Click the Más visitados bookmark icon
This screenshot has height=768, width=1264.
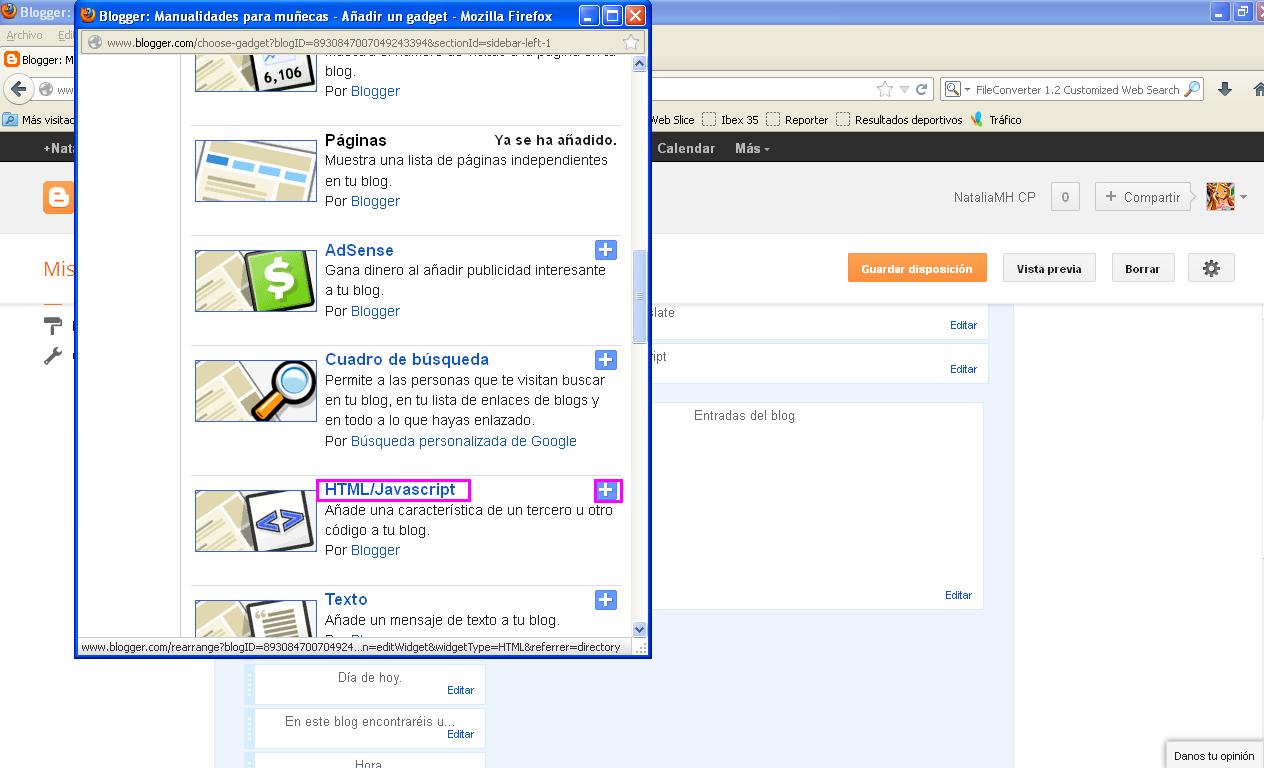(x=10, y=119)
